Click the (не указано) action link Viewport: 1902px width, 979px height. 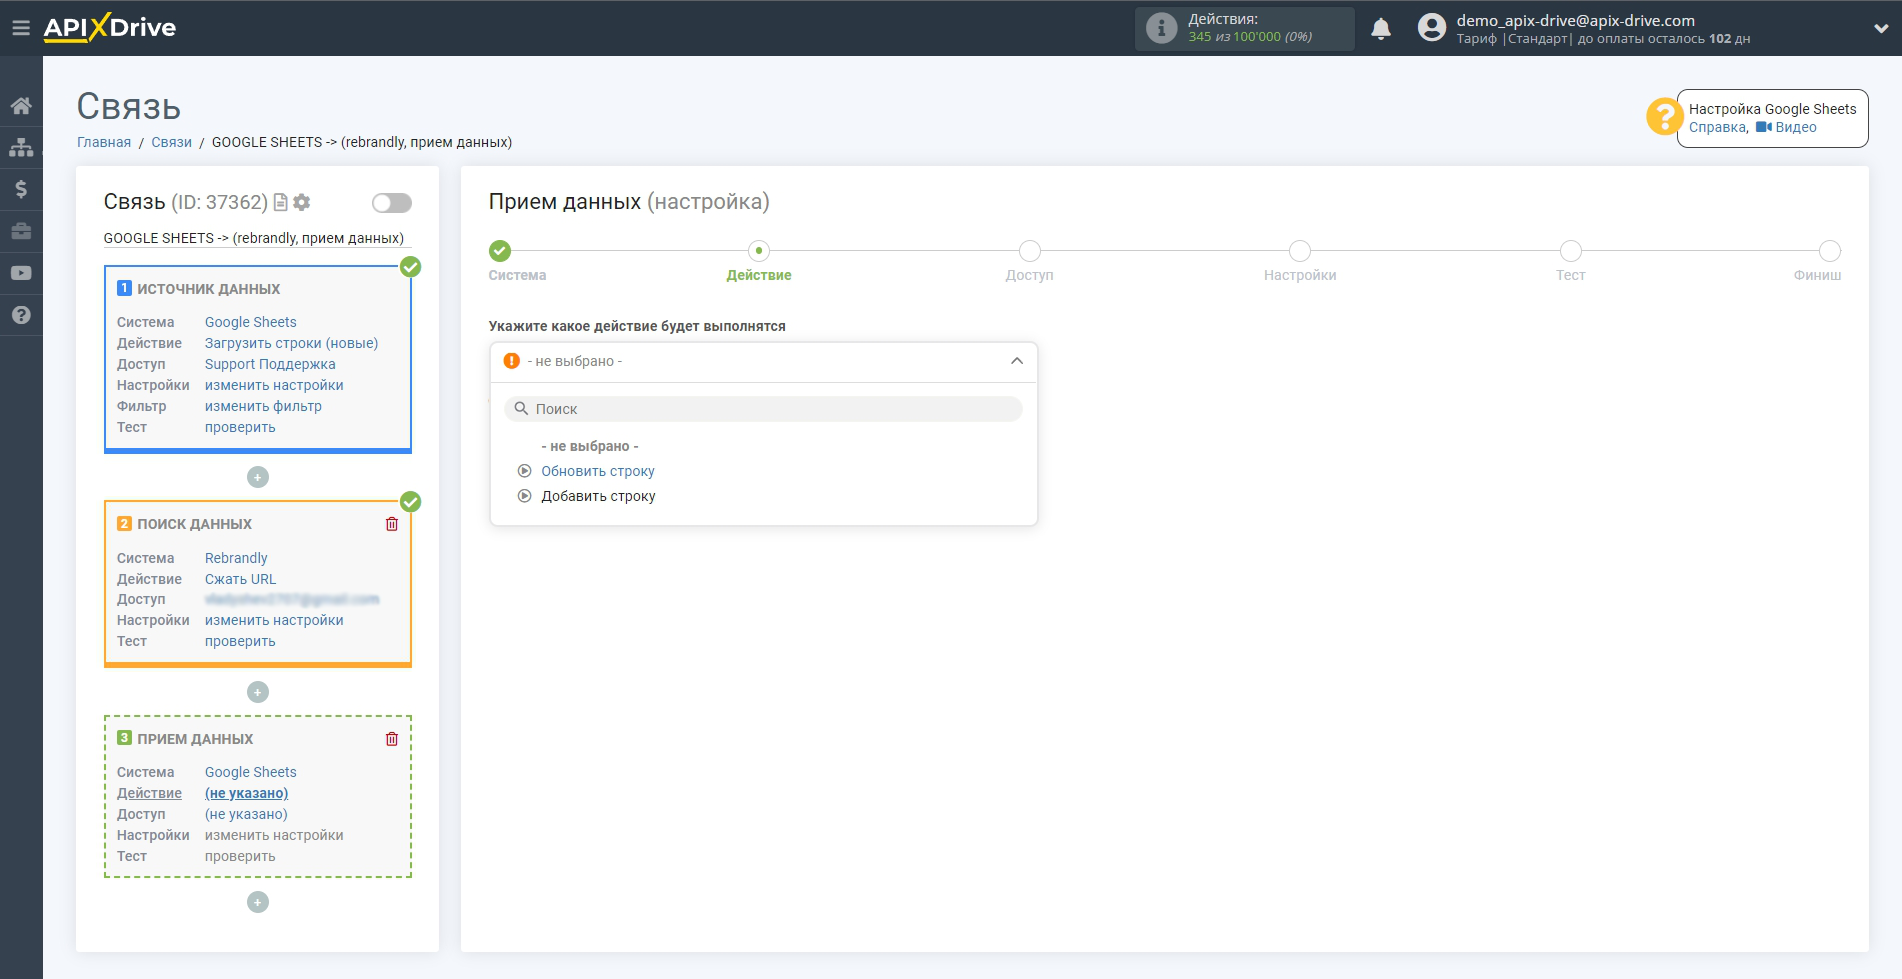tap(246, 793)
